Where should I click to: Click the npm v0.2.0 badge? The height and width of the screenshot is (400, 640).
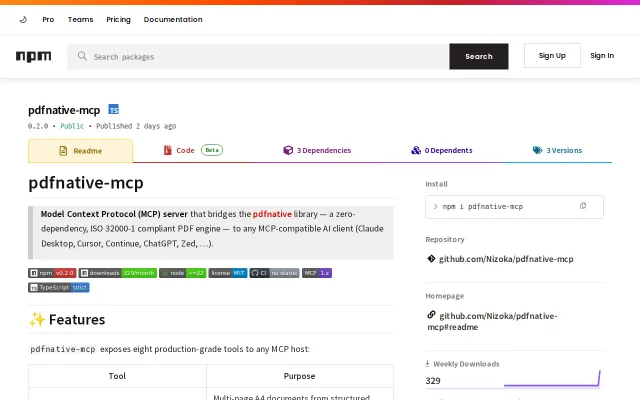52,273
